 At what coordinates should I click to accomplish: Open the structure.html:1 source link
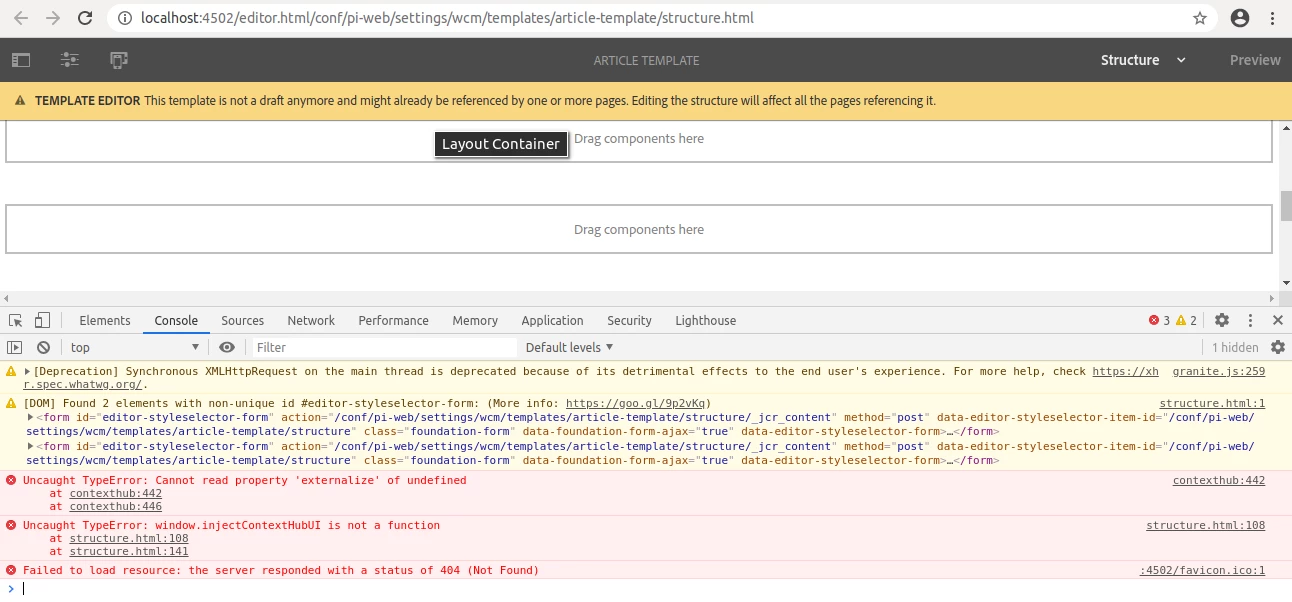[x=1212, y=404]
